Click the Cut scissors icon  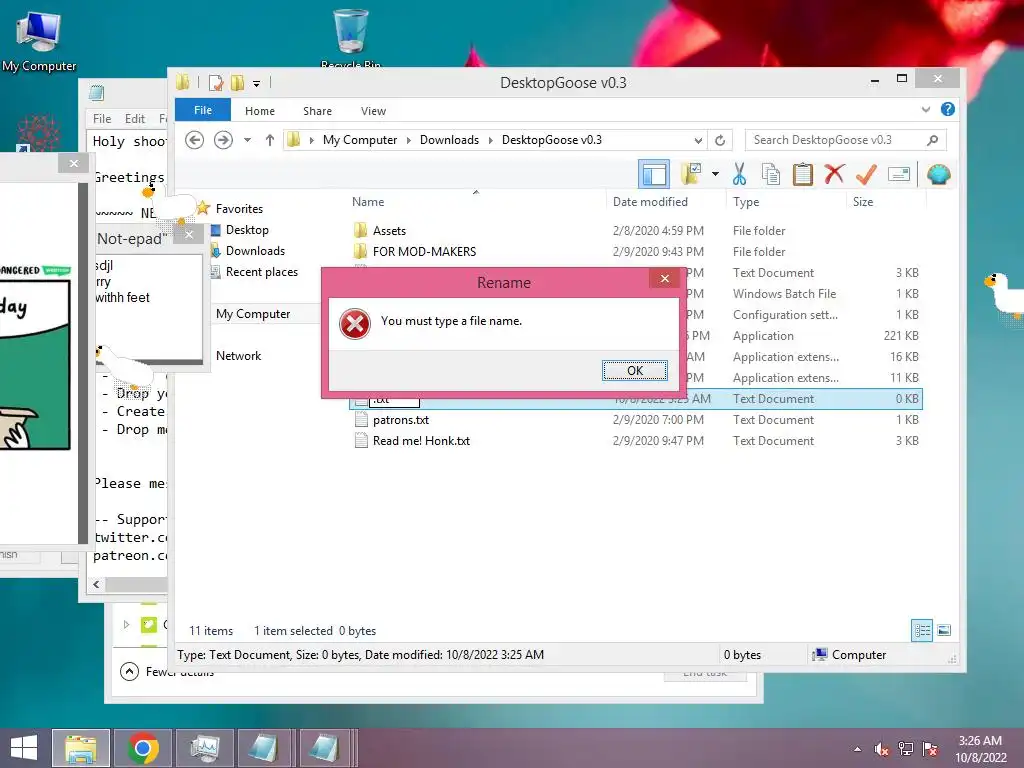(x=739, y=174)
